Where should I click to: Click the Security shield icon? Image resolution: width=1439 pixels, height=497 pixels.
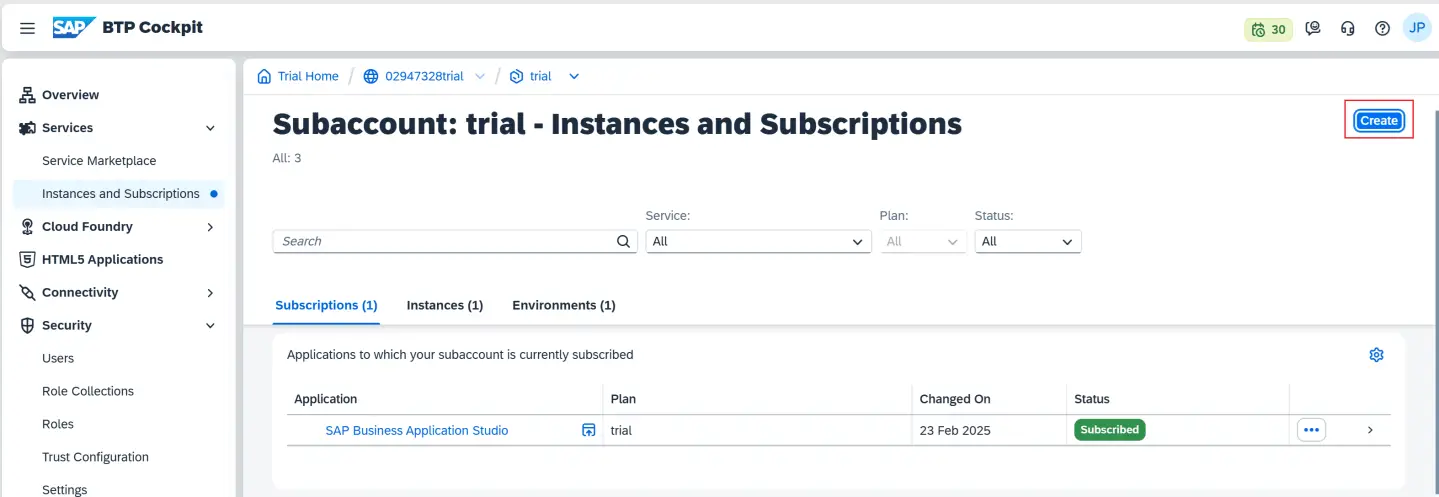[27, 325]
